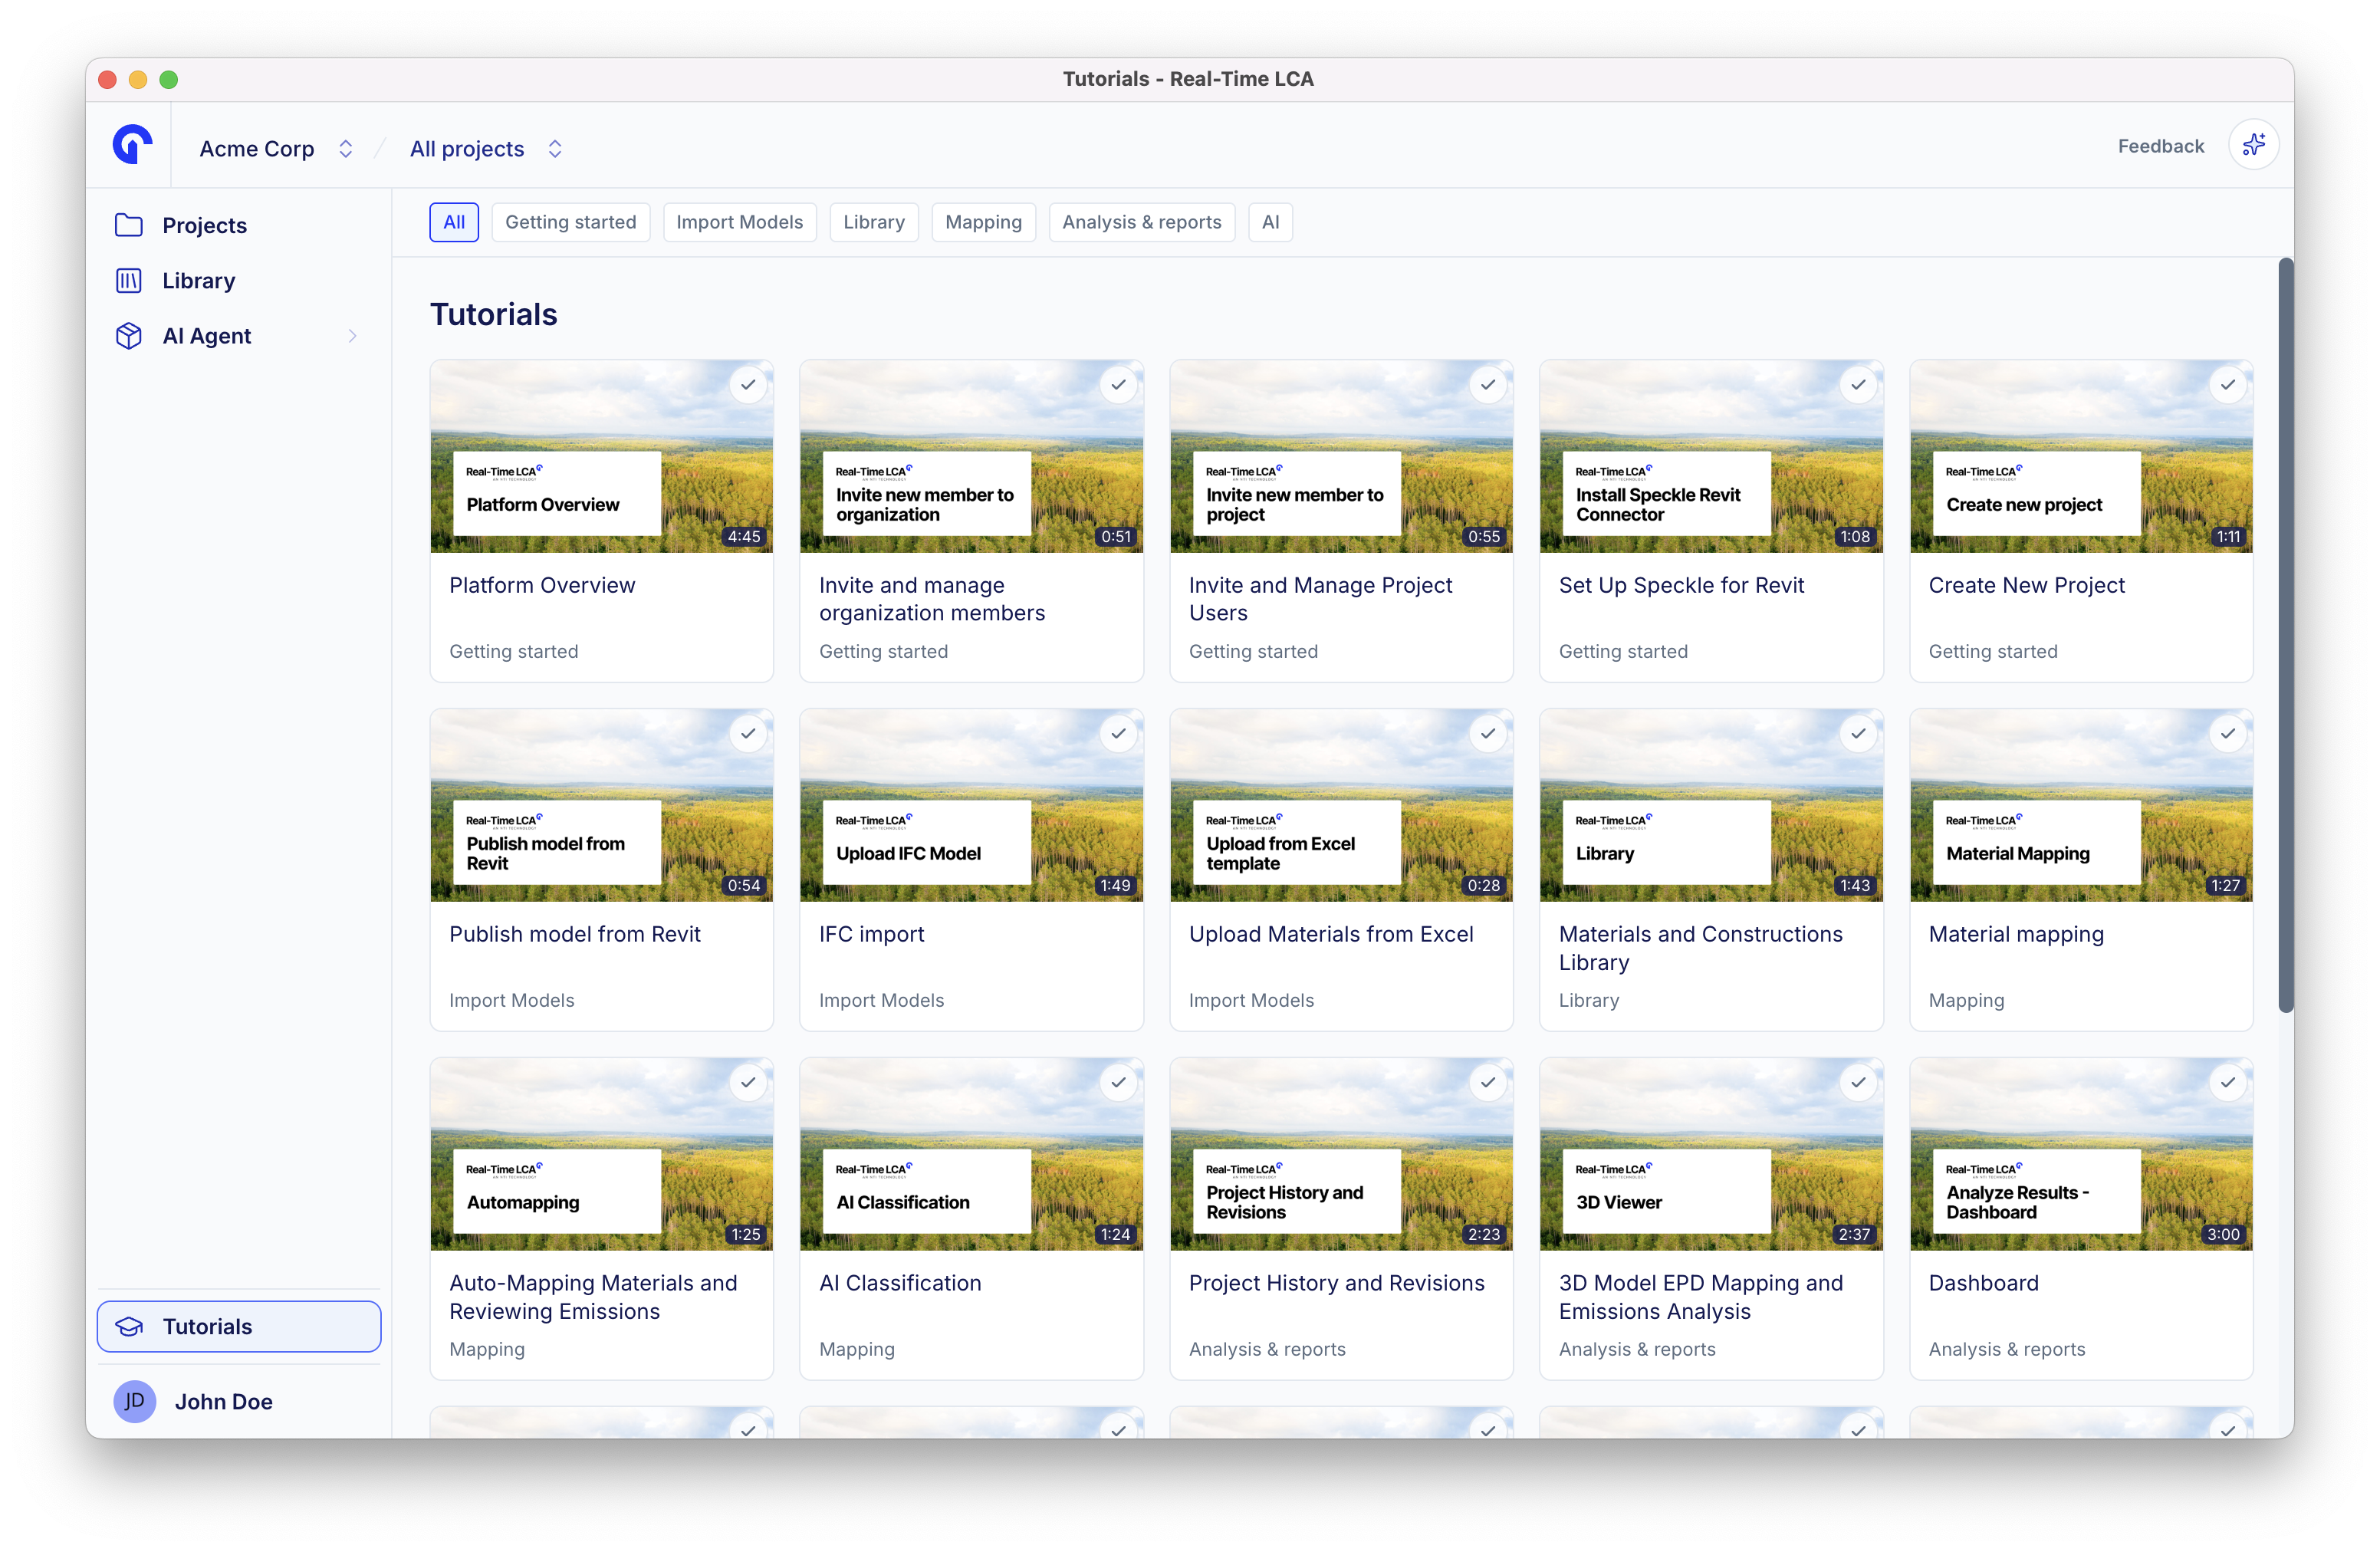
Task: Open the Install Speckle Revit Connector thumbnail
Action: 1711,456
